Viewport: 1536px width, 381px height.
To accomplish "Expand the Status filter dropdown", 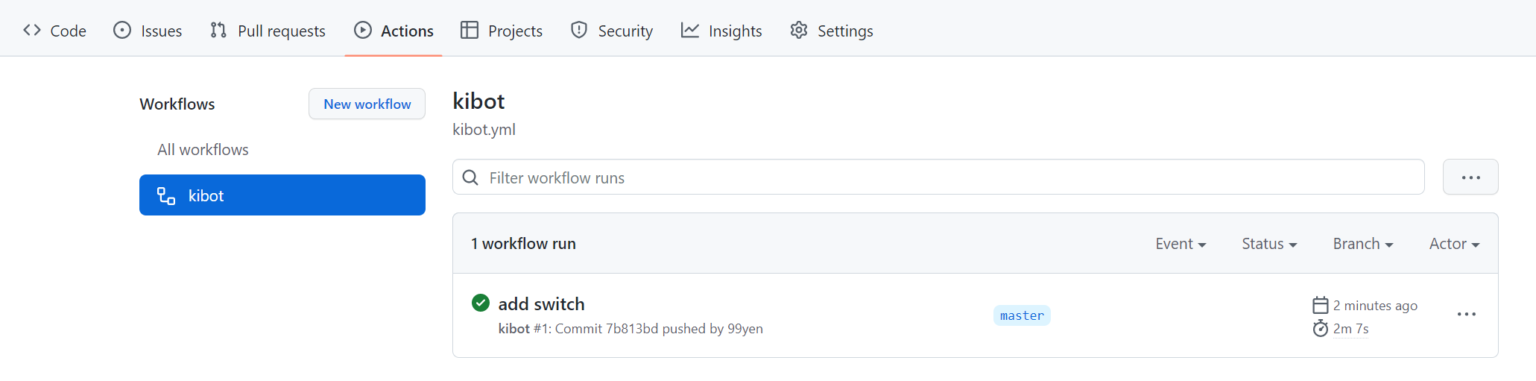I will click(x=1269, y=244).
